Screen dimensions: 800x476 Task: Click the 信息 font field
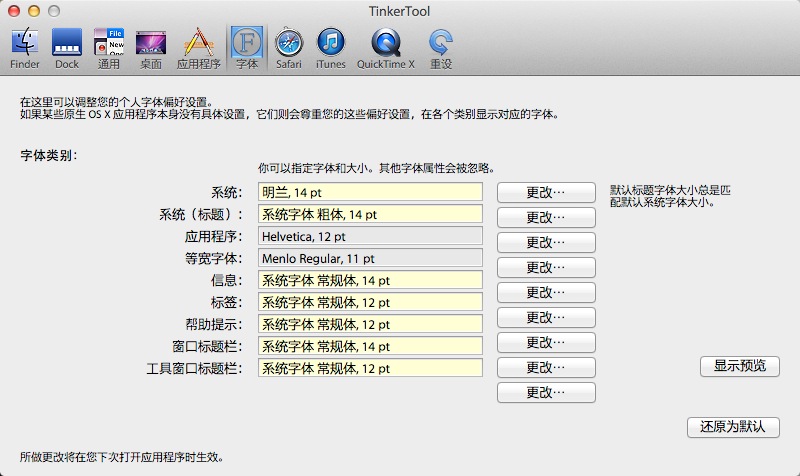point(370,280)
